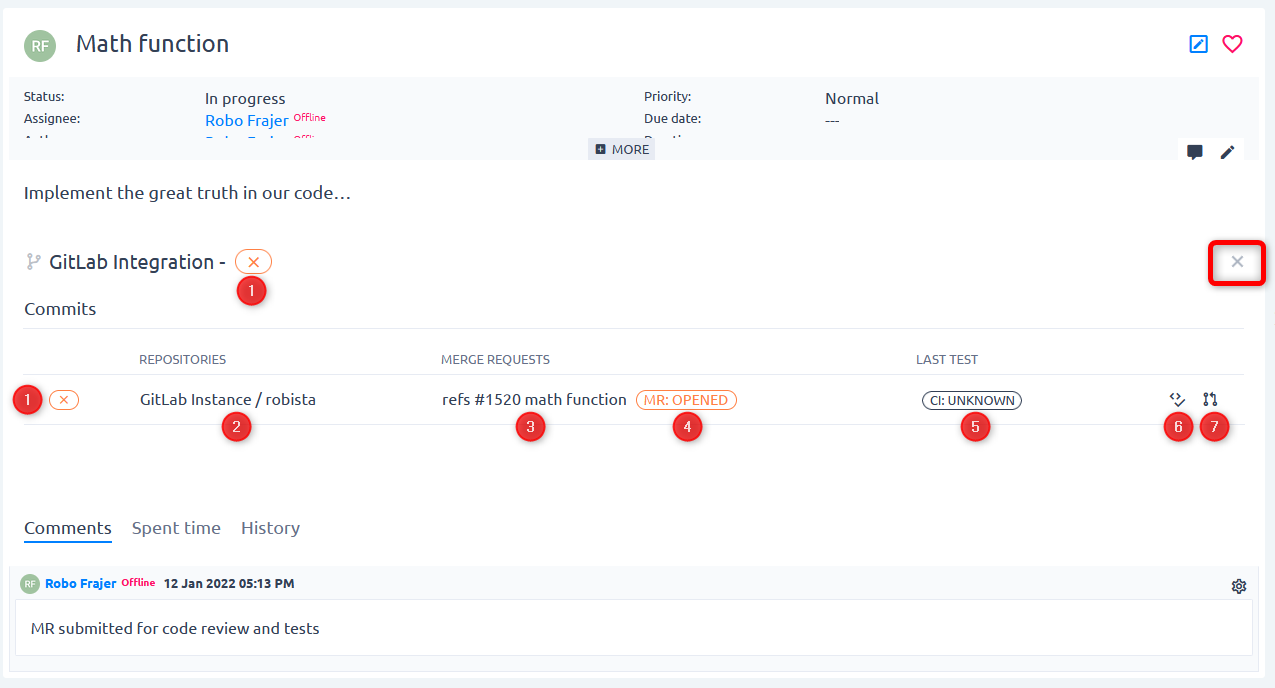Mark Math function as favorite with heart
Viewport: 1275px width, 688px height.
click(1232, 44)
